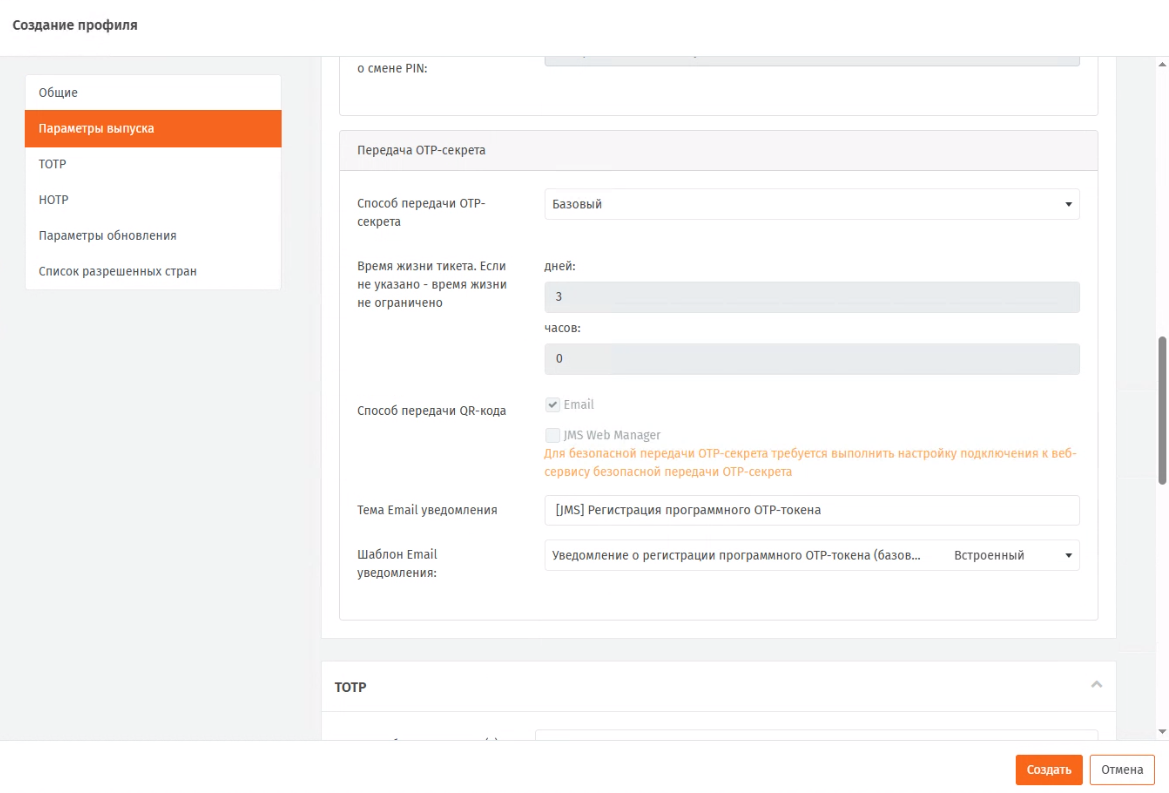
Task: Click the scrollbar up arrow
Action: click(x=1162, y=65)
